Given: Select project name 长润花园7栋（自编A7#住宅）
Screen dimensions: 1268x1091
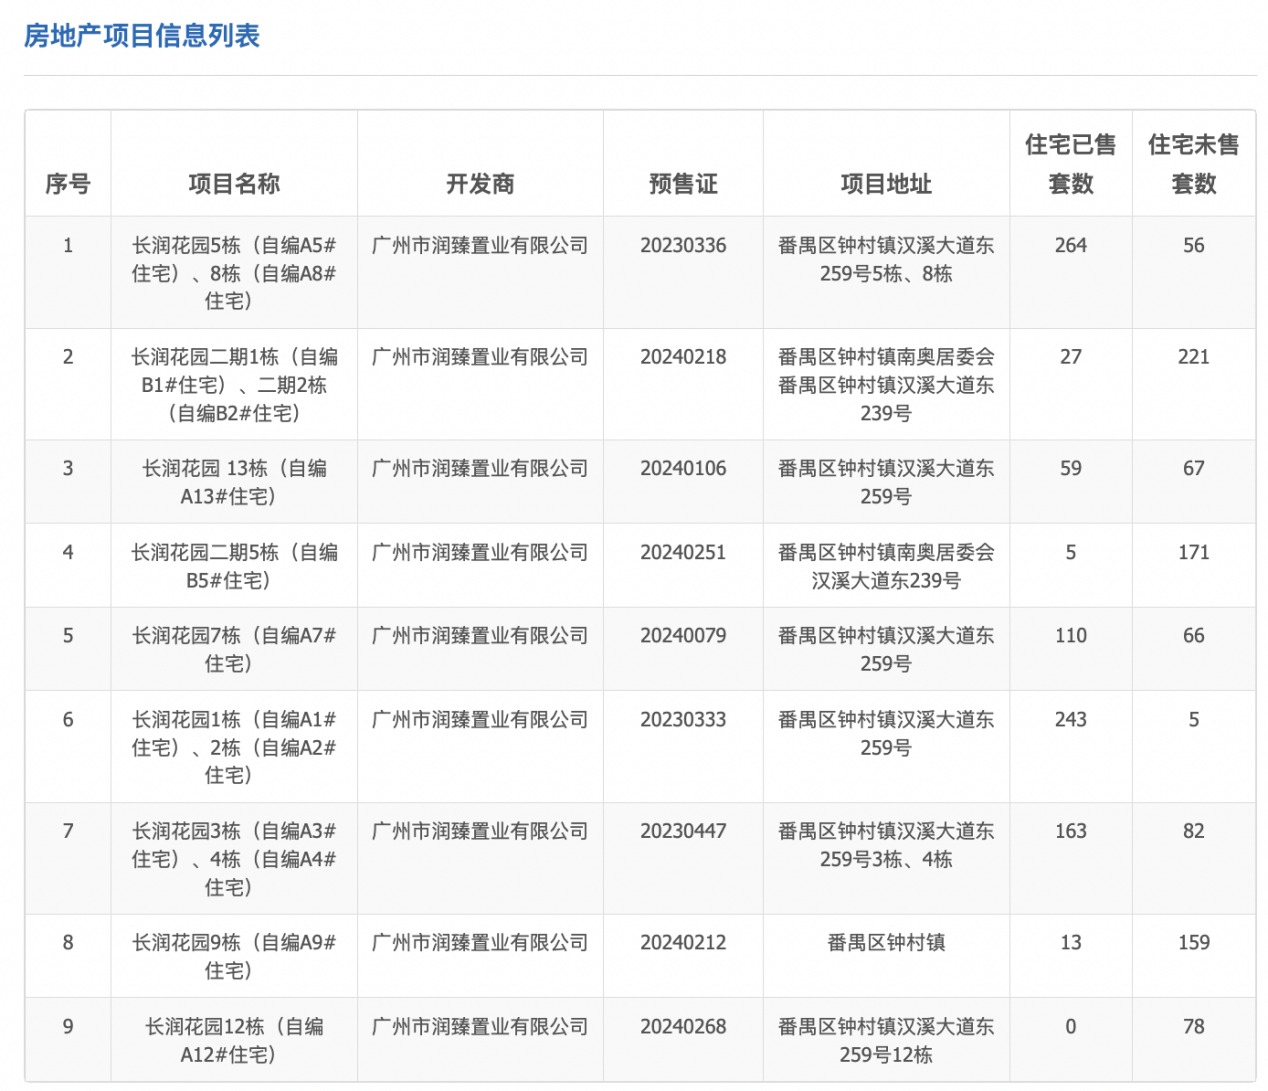Looking at the screenshot, I should 234,649.
